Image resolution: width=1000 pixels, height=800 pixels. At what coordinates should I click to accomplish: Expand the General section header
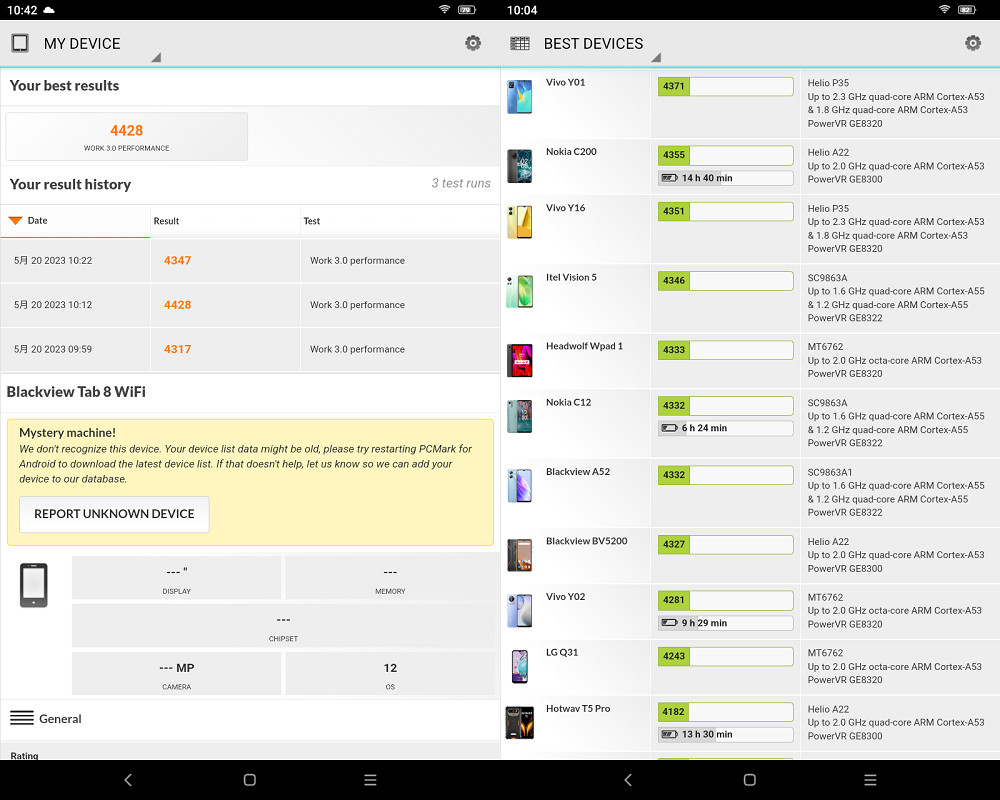click(x=250, y=719)
